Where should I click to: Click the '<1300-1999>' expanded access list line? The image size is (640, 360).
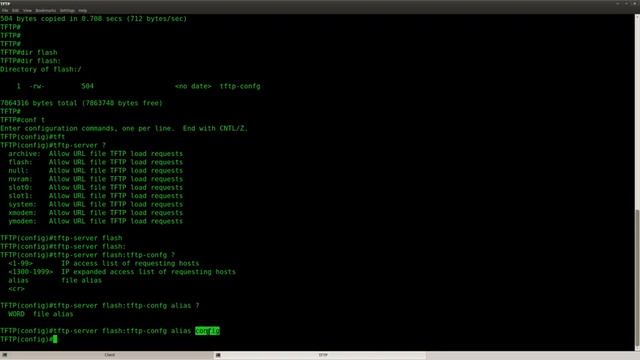tap(122, 272)
